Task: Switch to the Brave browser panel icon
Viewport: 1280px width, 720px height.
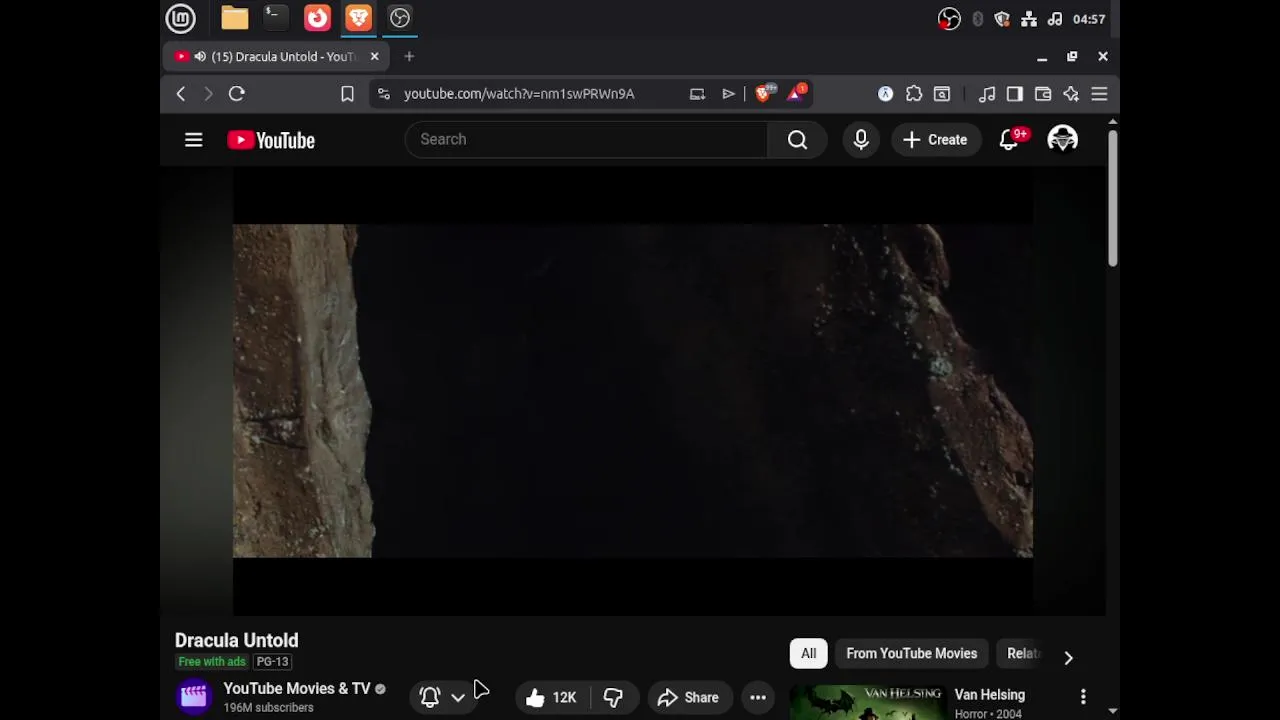Action: (x=358, y=18)
